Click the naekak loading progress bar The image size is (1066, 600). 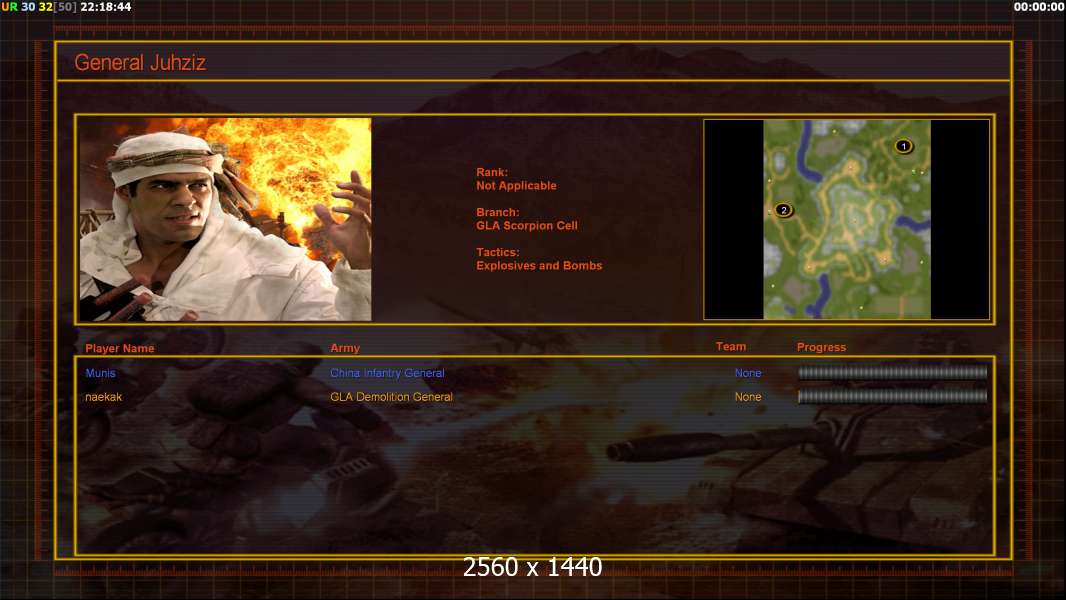pos(892,396)
